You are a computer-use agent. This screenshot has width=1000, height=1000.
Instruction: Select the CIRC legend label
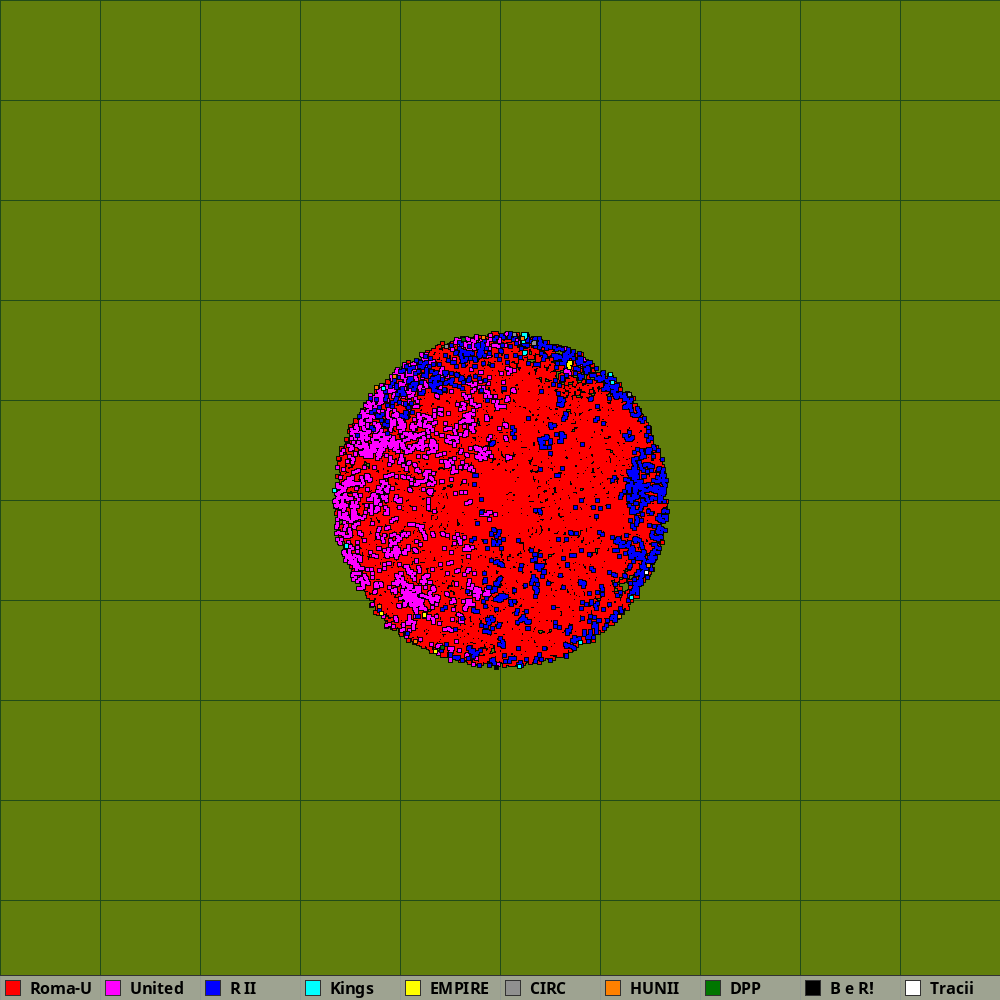(548, 988)
